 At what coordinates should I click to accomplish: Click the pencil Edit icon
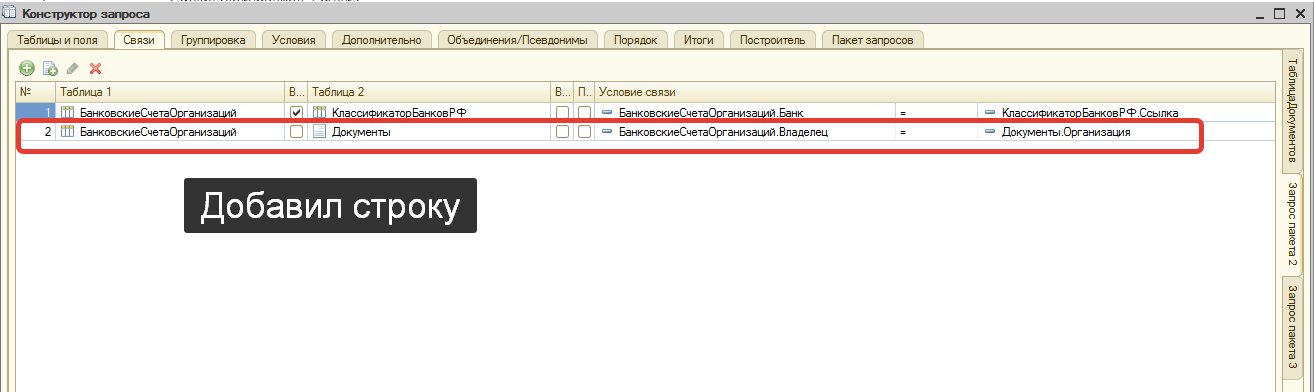72,69
